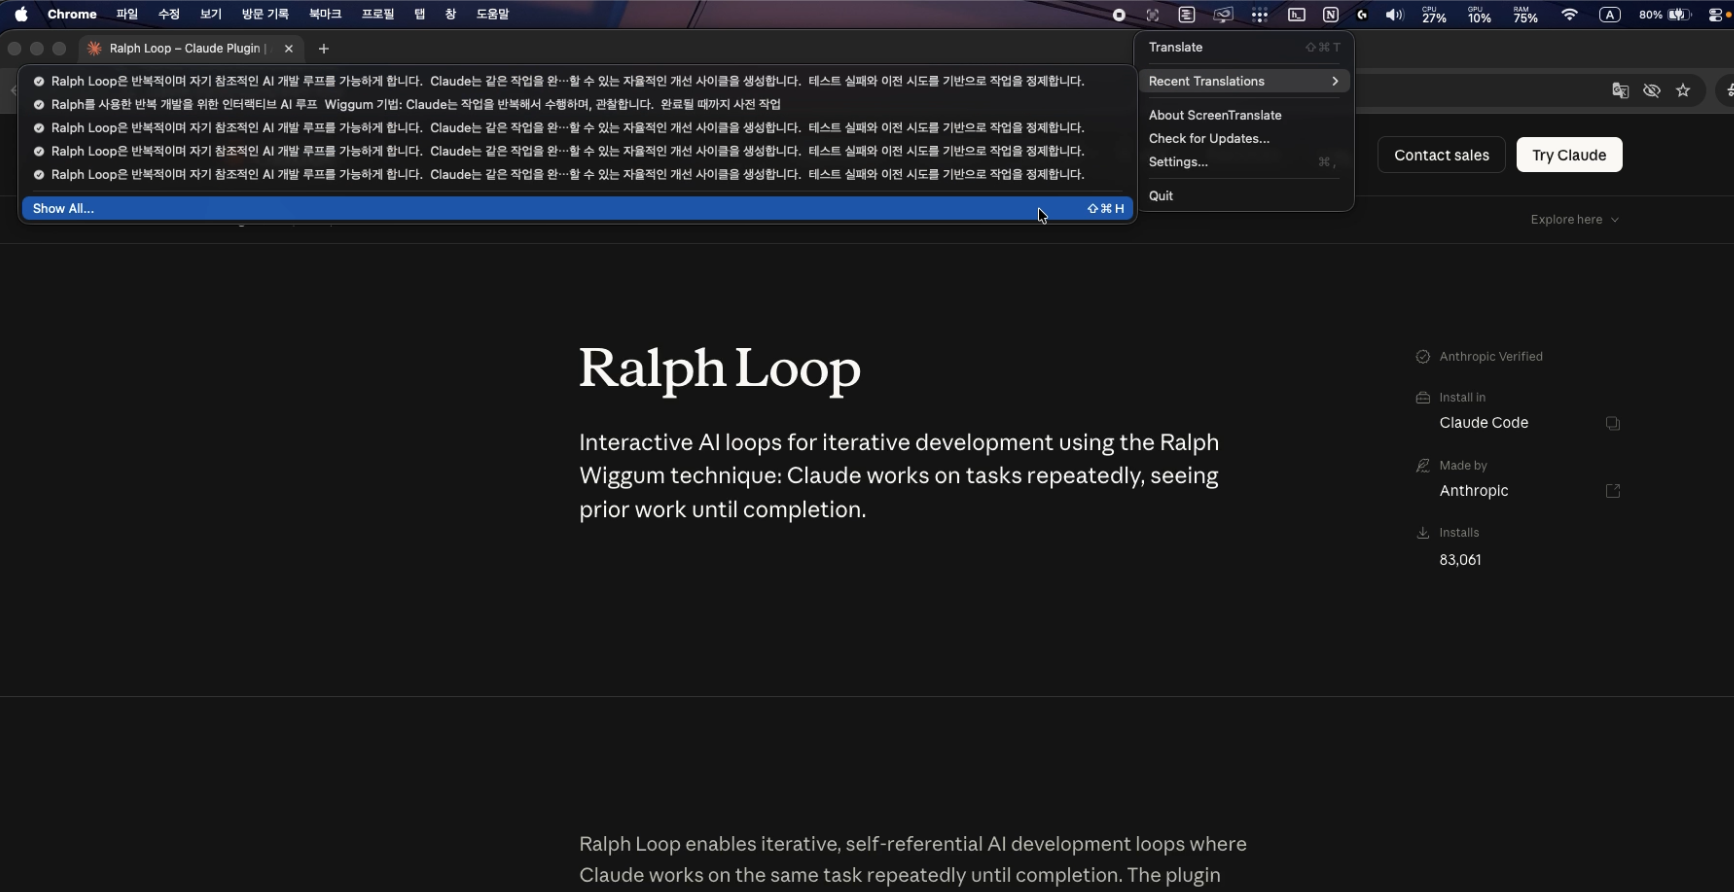Quit ScreenTranslate from the menu
This screenshot has width=1734, height=892.
pos(1245,196)
